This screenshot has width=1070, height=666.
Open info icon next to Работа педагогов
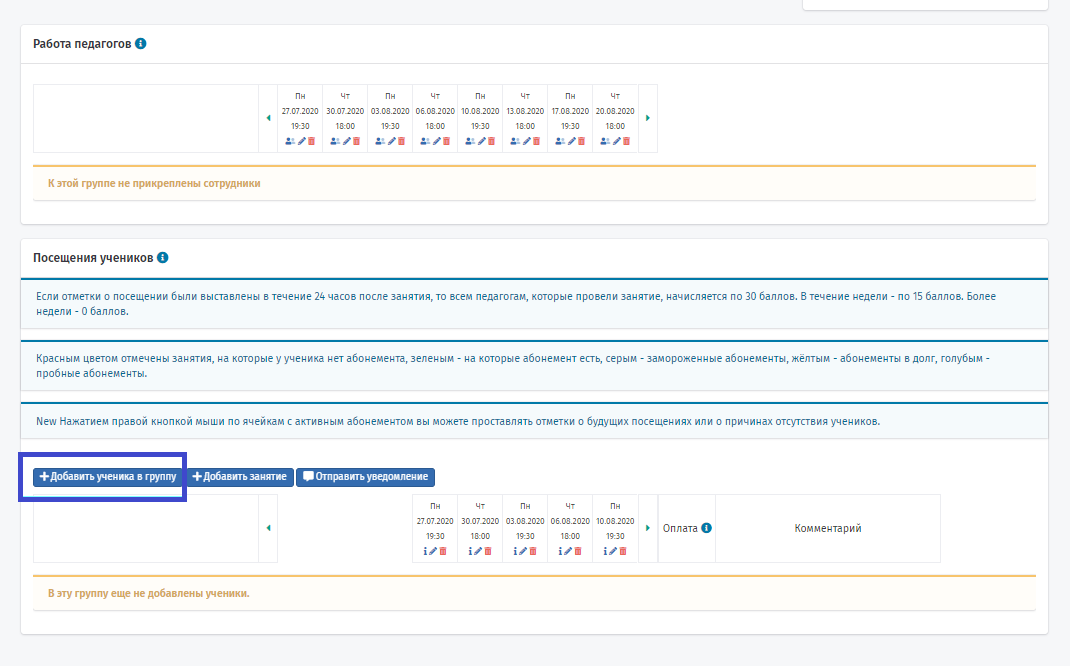(141, 44)
